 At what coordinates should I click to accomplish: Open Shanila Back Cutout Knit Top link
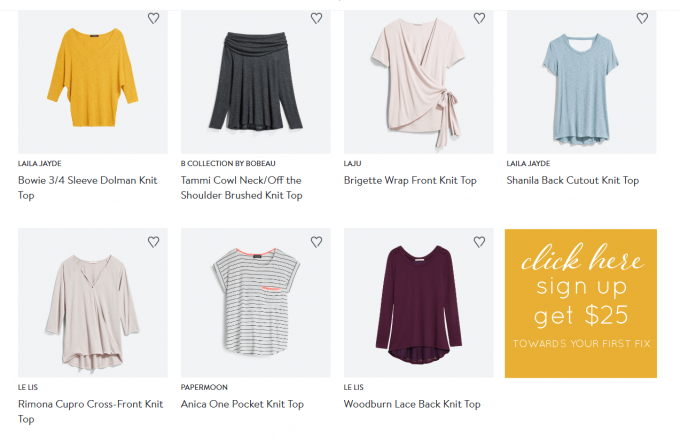(573, 181)
